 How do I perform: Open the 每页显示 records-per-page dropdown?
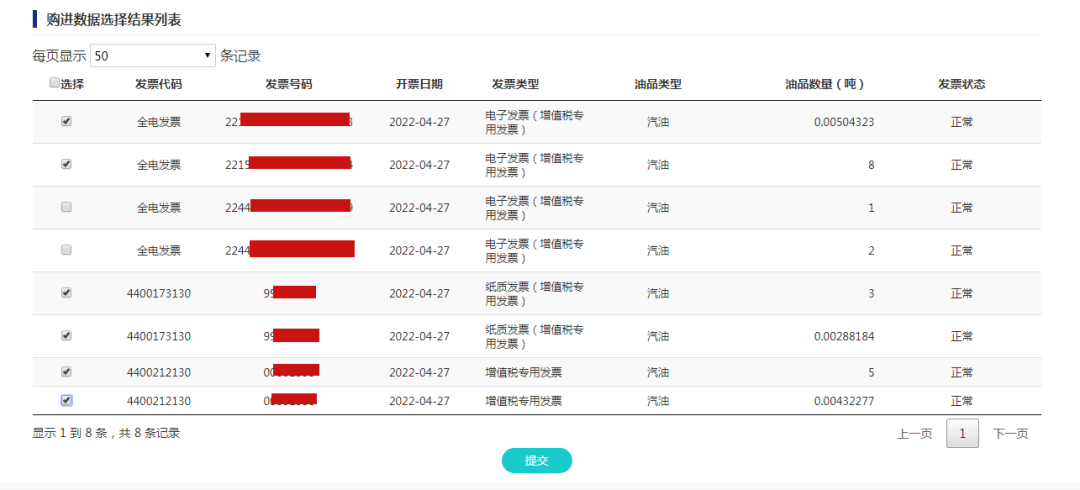pyautogui.click(x=153, y=56)
